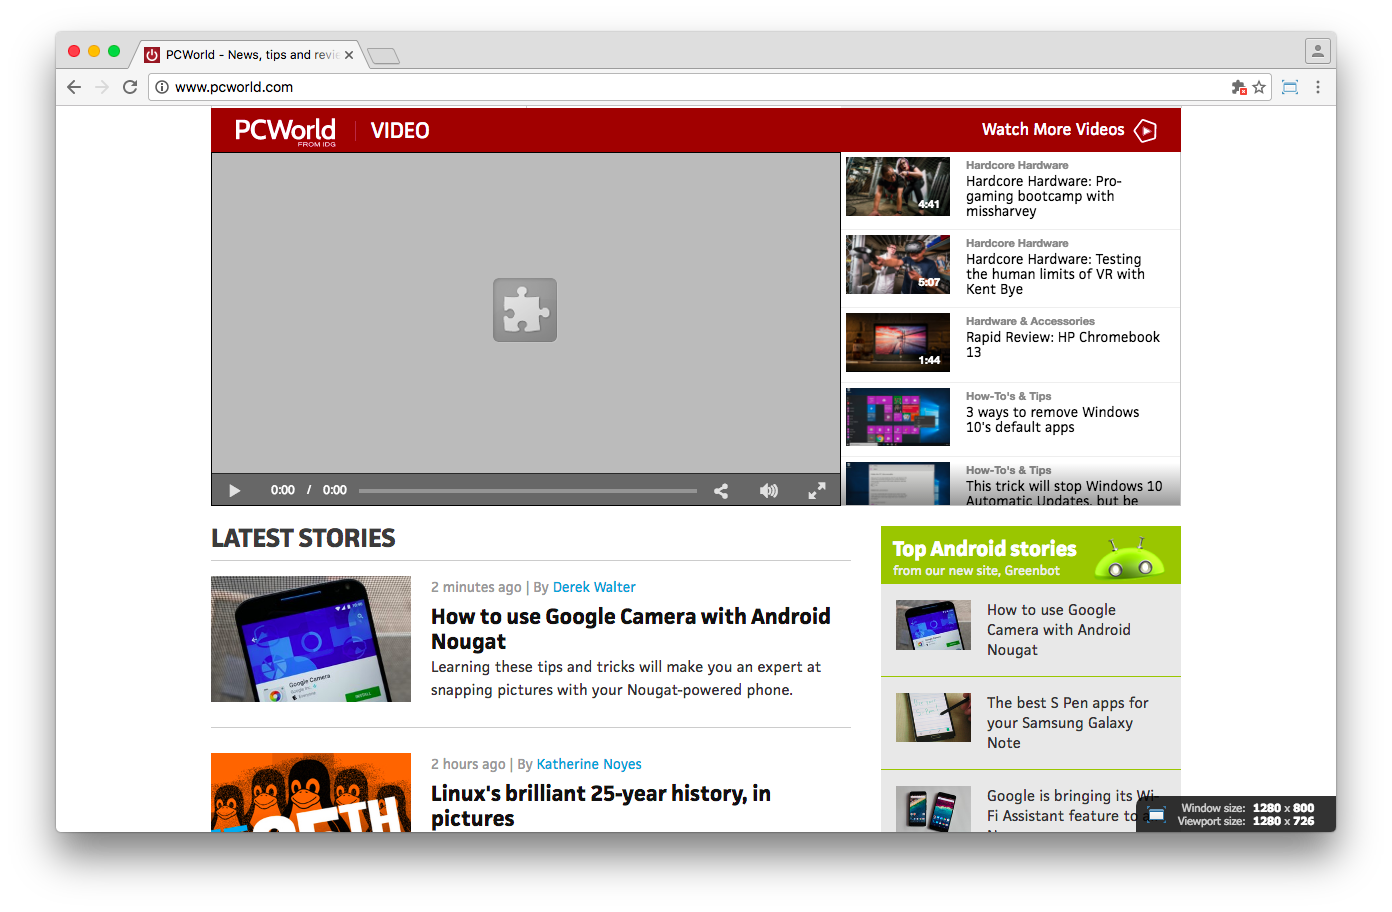1392x912 pixels.
Task: Click the video share icon
Action: [x=721, y=490]
